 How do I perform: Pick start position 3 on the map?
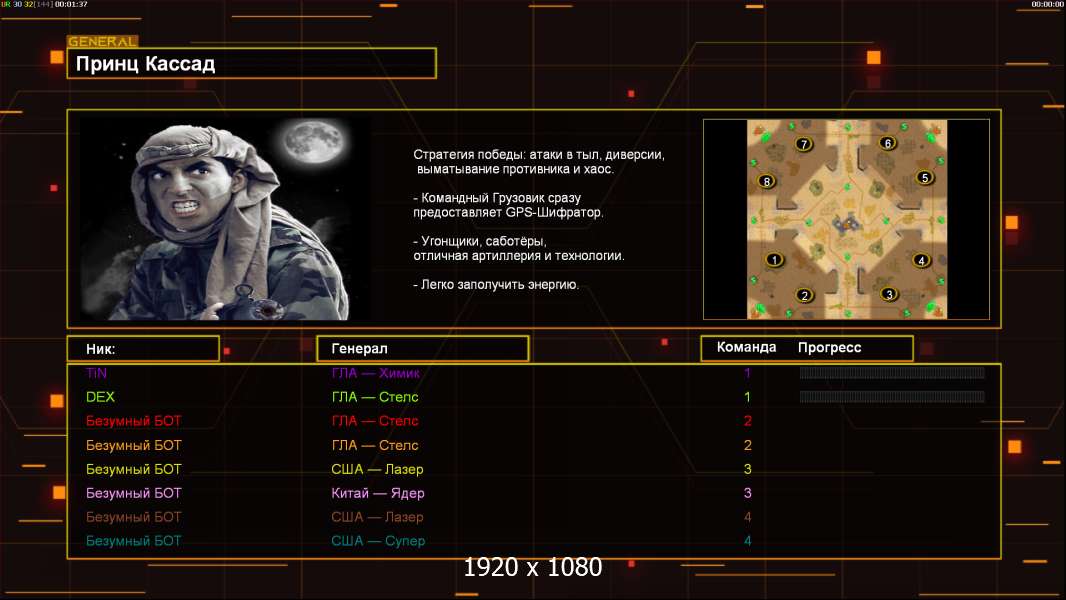point(889,294)
